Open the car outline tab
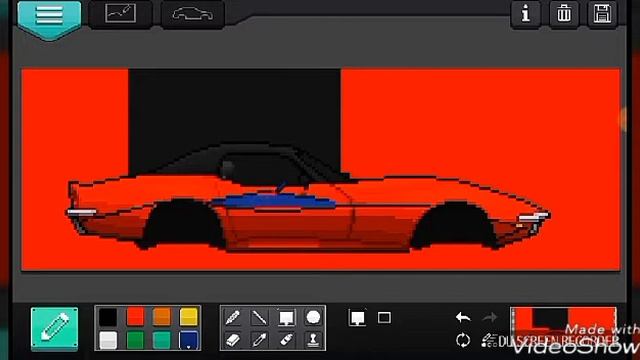Screen dimensions: 640x360 [193, 14]
